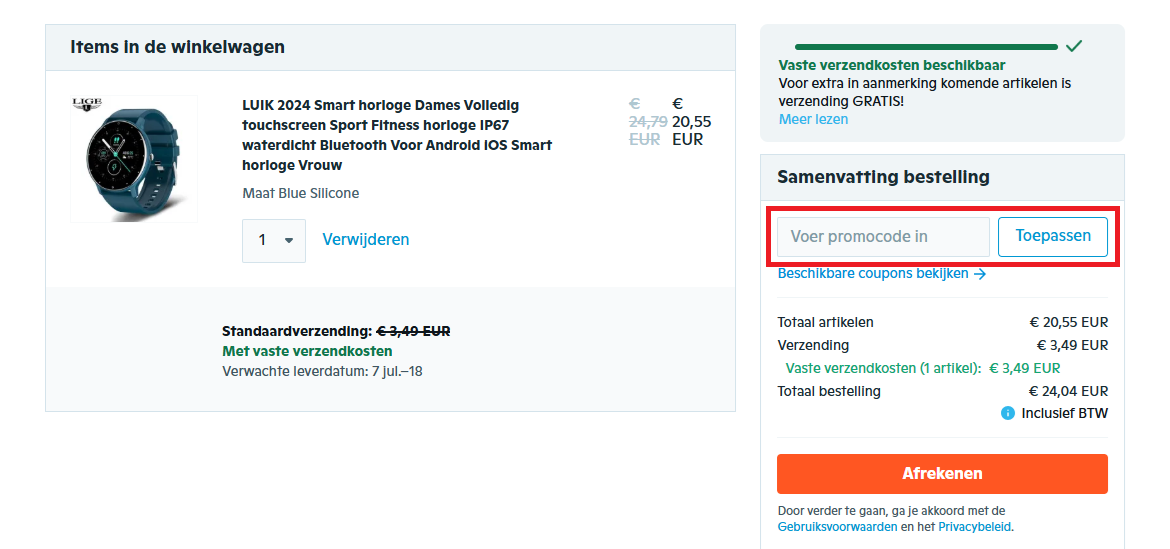Click the green flat-shipping progress bar
Image resolution: width=1170 pixels, height=549 pixels.
tap(925, 47)
